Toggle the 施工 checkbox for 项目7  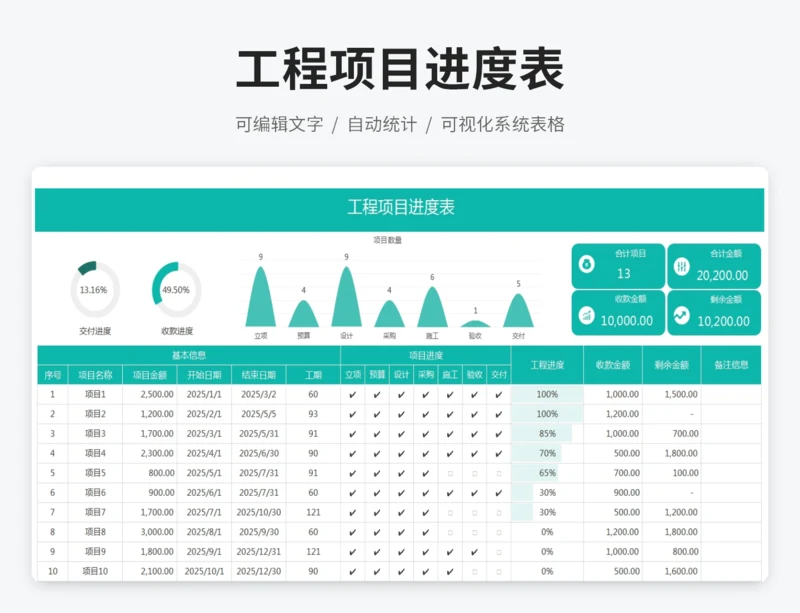(450, 513)
